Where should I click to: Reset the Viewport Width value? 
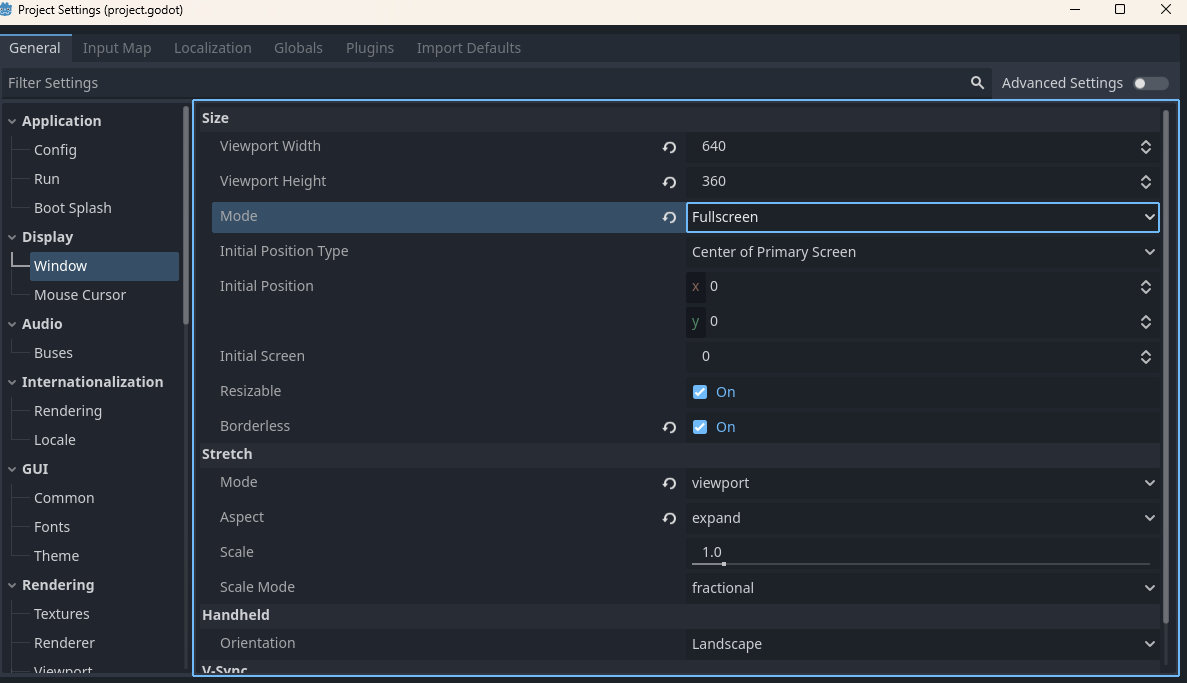(x=669, y=147)
